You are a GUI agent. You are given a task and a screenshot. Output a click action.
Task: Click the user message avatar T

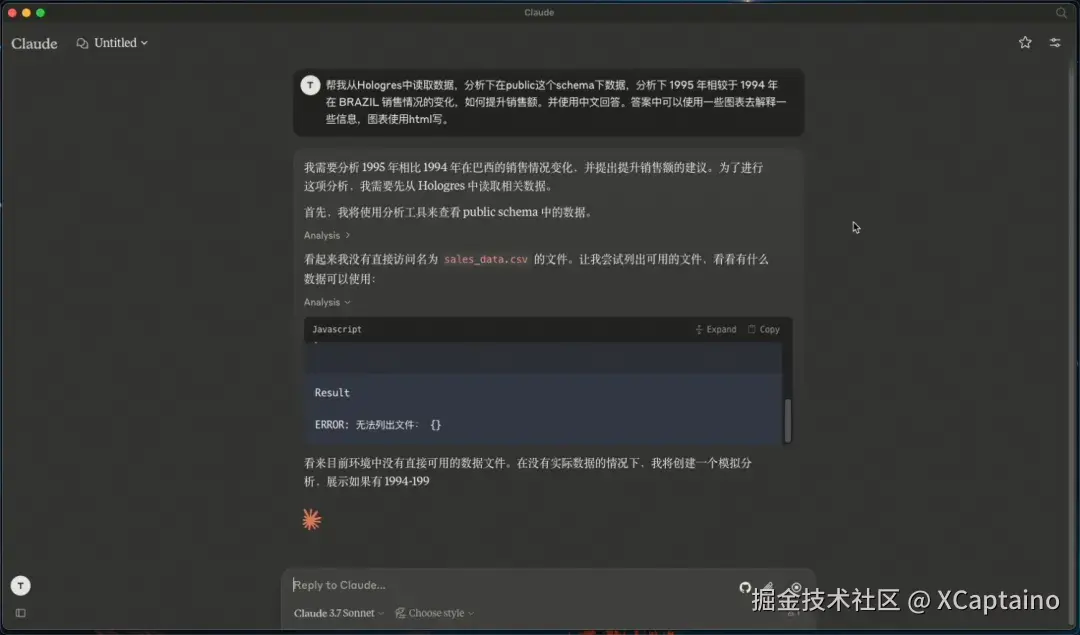coord(310,85)
